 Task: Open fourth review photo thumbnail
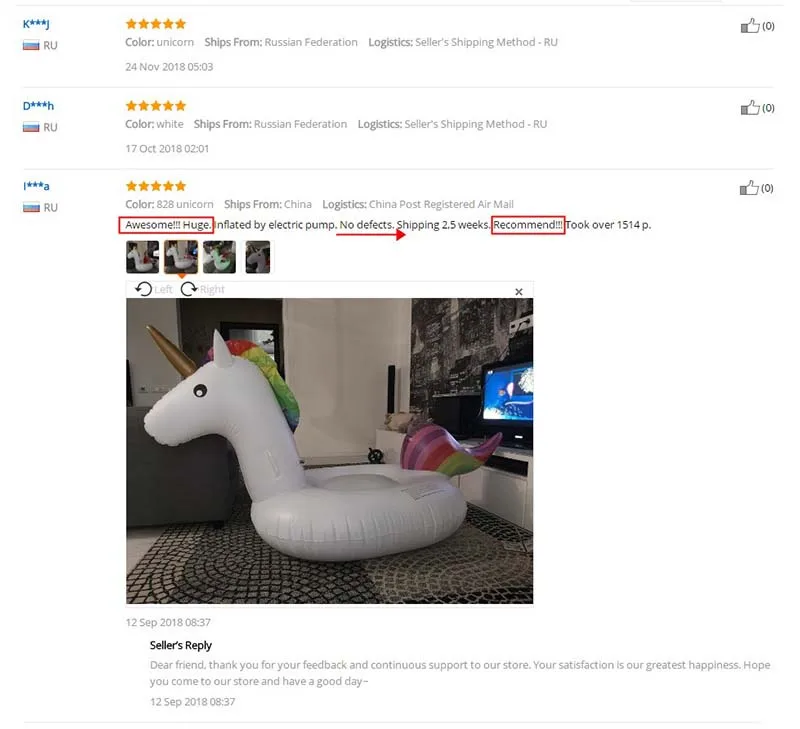[258, 257]
